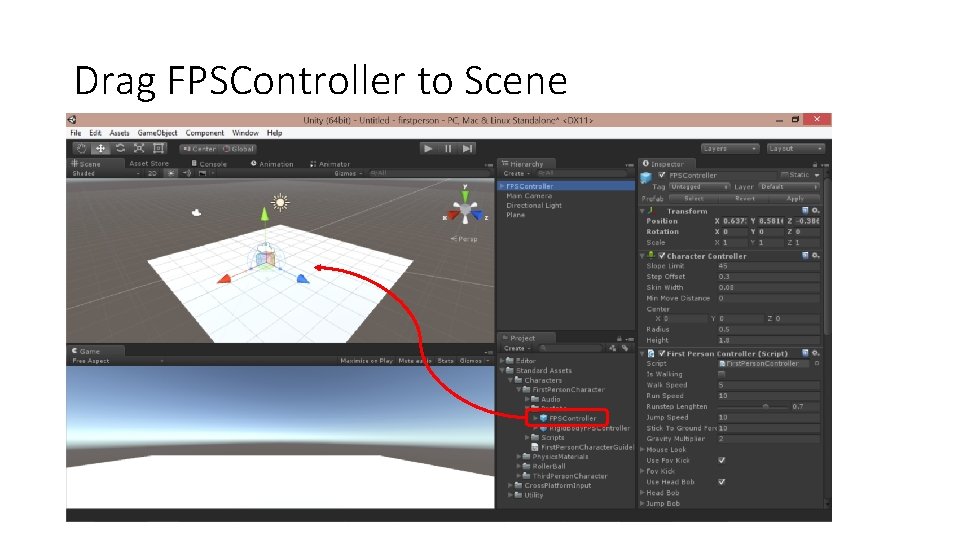Screen dimensions: 960x540
Task: Adjust the Runstep Lengthen slider
Action: coord(752,407)
